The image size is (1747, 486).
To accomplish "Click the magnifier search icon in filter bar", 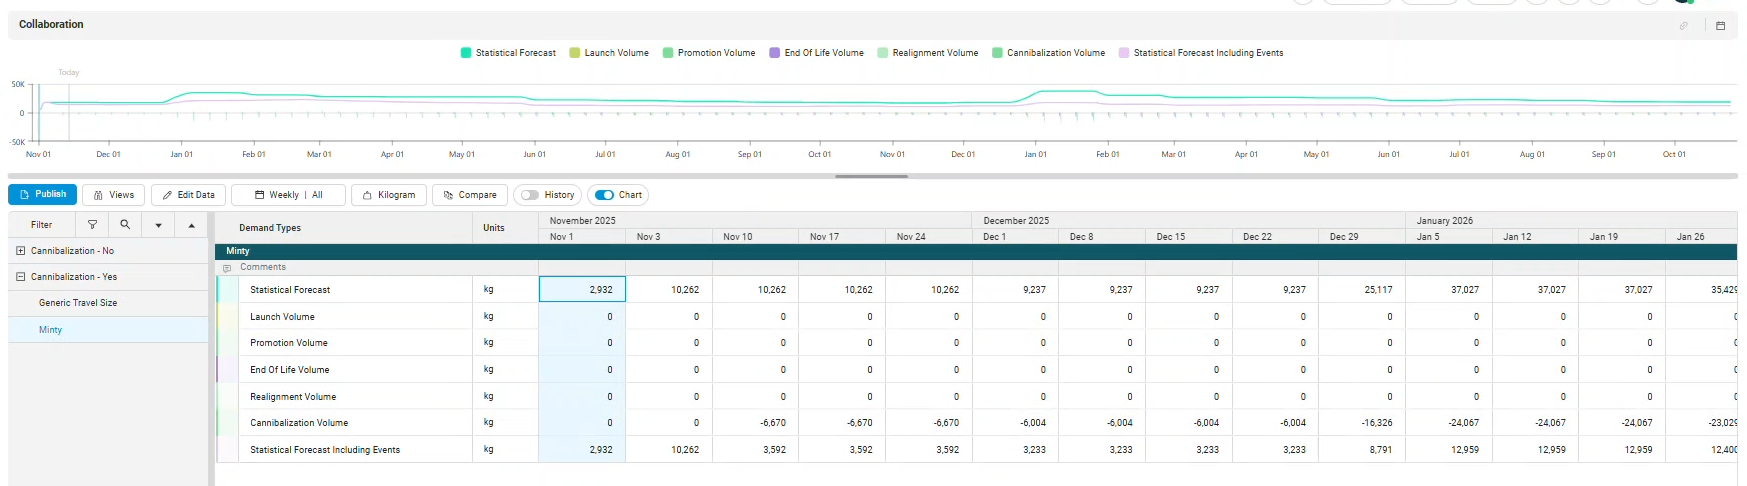I will (125, 225).
